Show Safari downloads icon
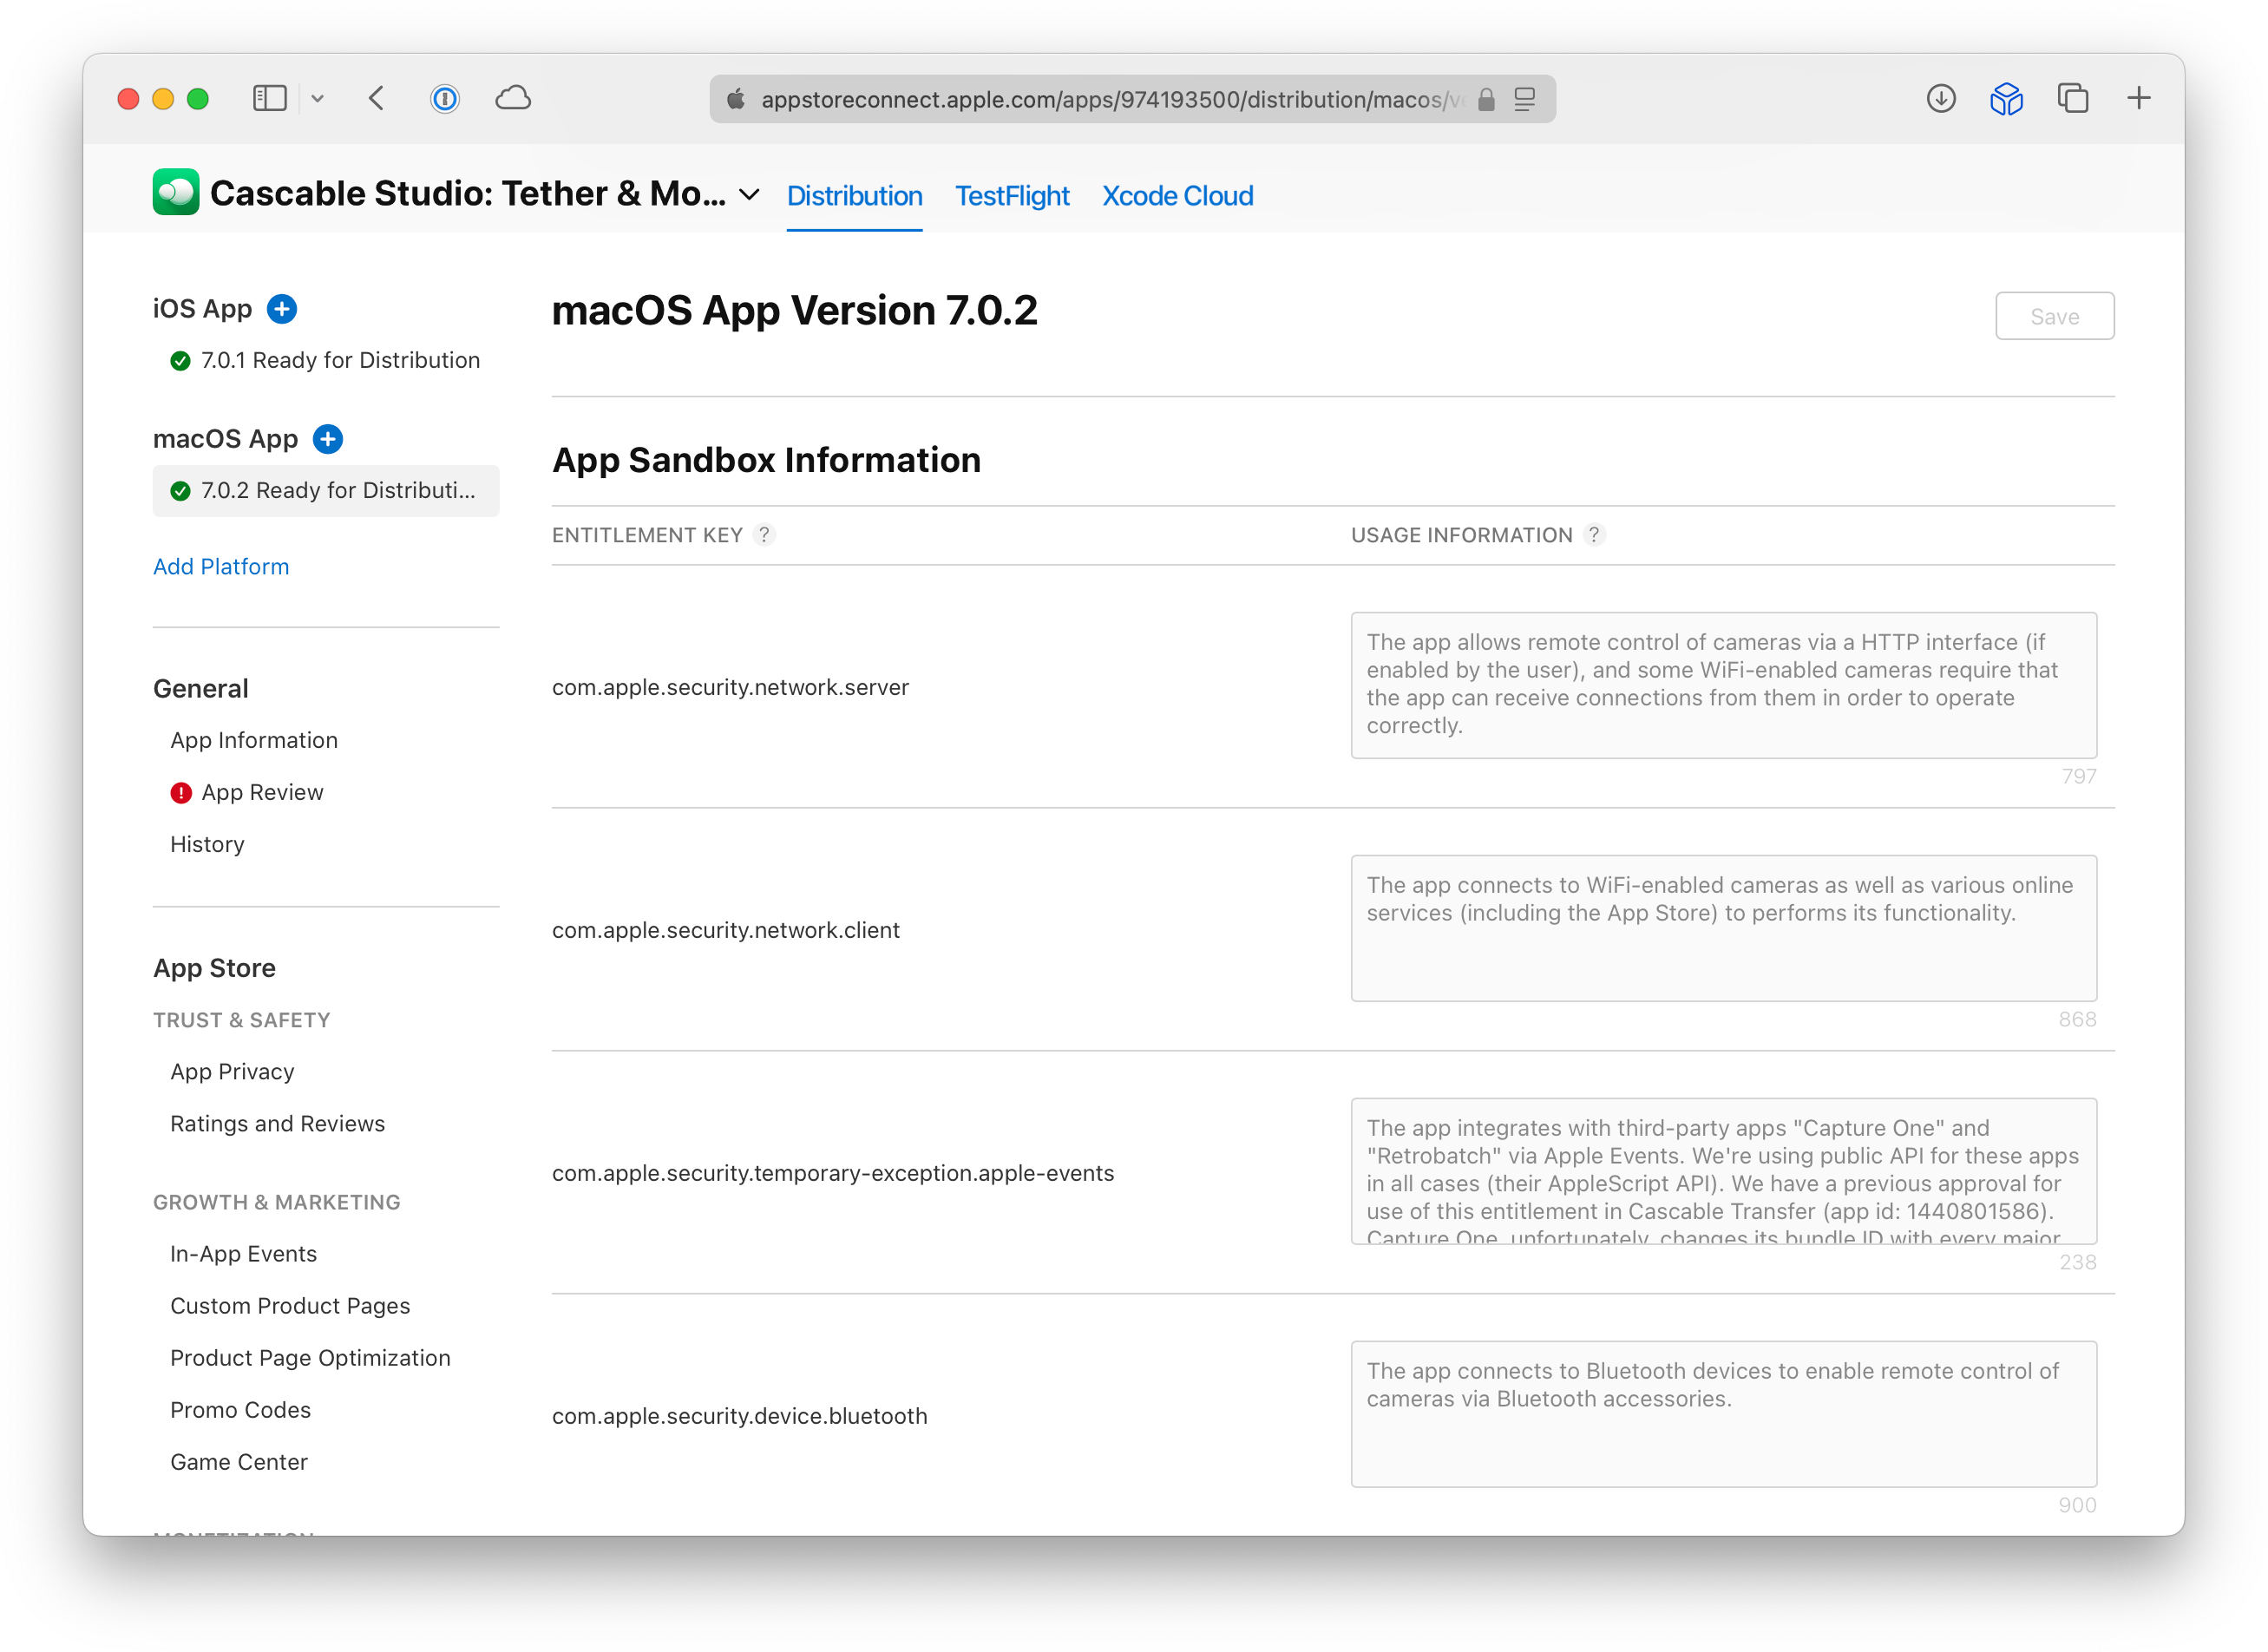This screenshot has width=2268, height=1652. tap(1940, 98)
